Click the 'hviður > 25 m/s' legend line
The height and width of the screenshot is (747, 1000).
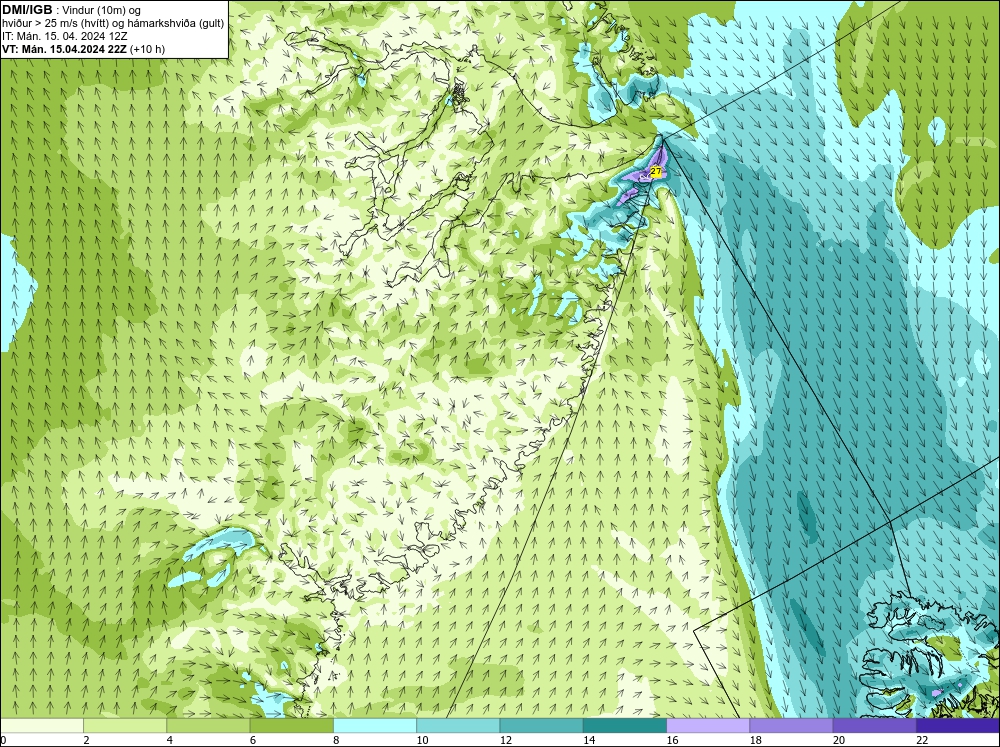(x=113, y=24)
